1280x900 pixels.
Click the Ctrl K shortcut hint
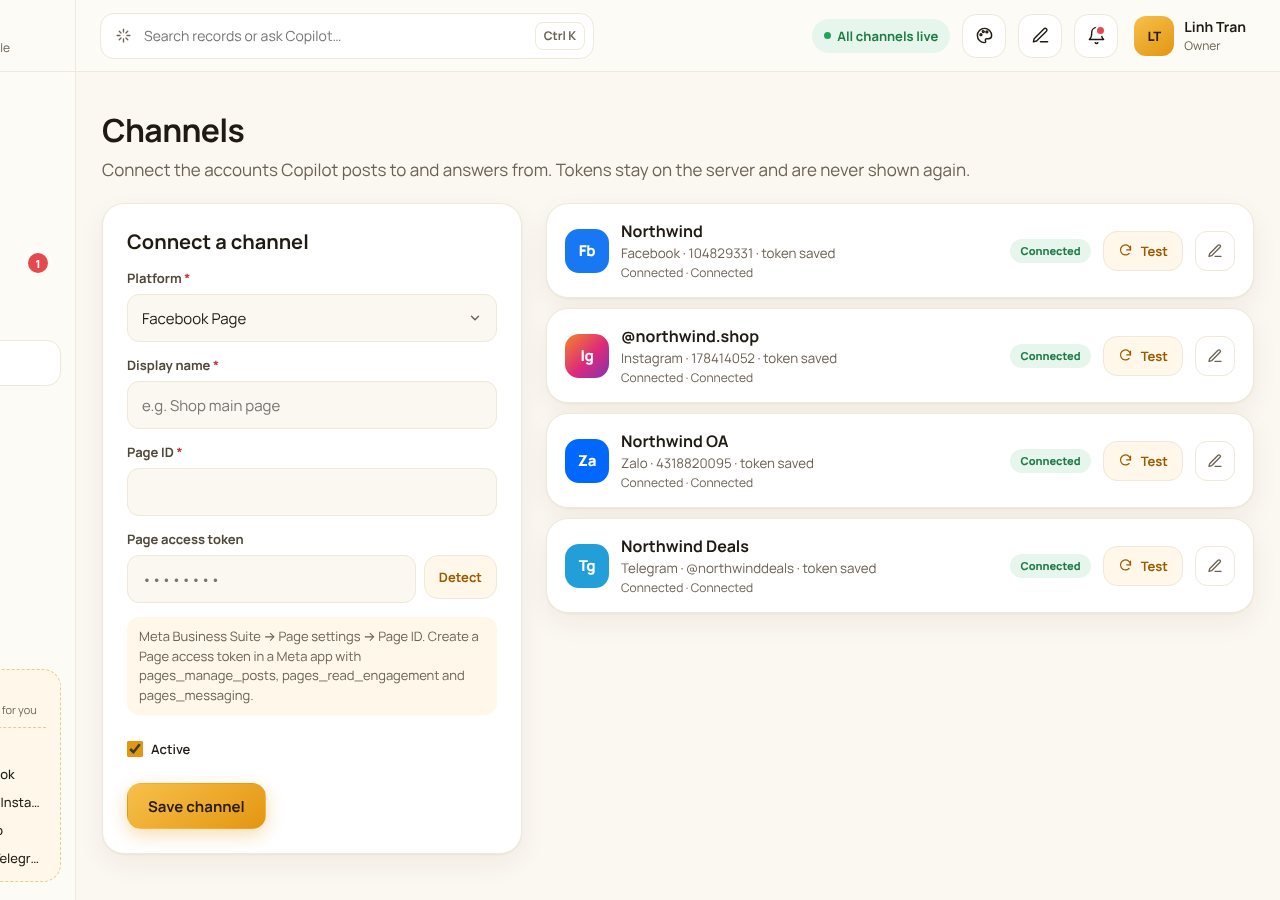tap(560, 36)
